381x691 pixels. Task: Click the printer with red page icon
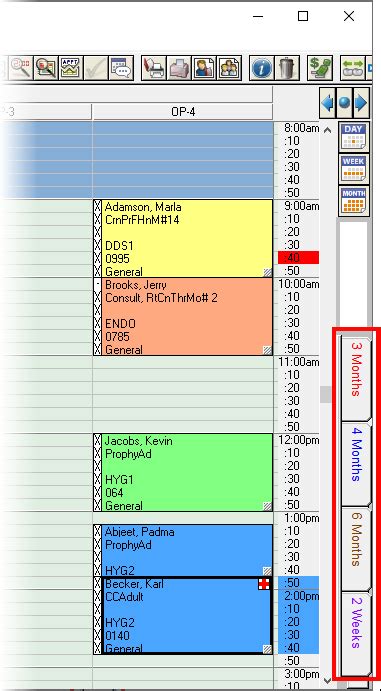coord(154,68)
